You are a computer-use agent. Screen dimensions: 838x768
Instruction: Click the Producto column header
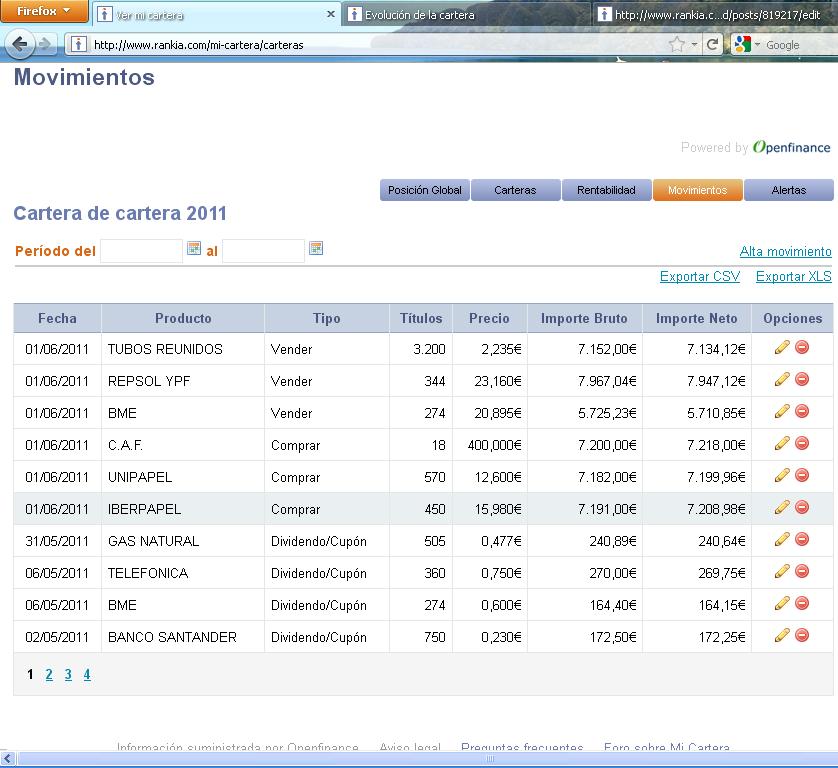point(183,319)
